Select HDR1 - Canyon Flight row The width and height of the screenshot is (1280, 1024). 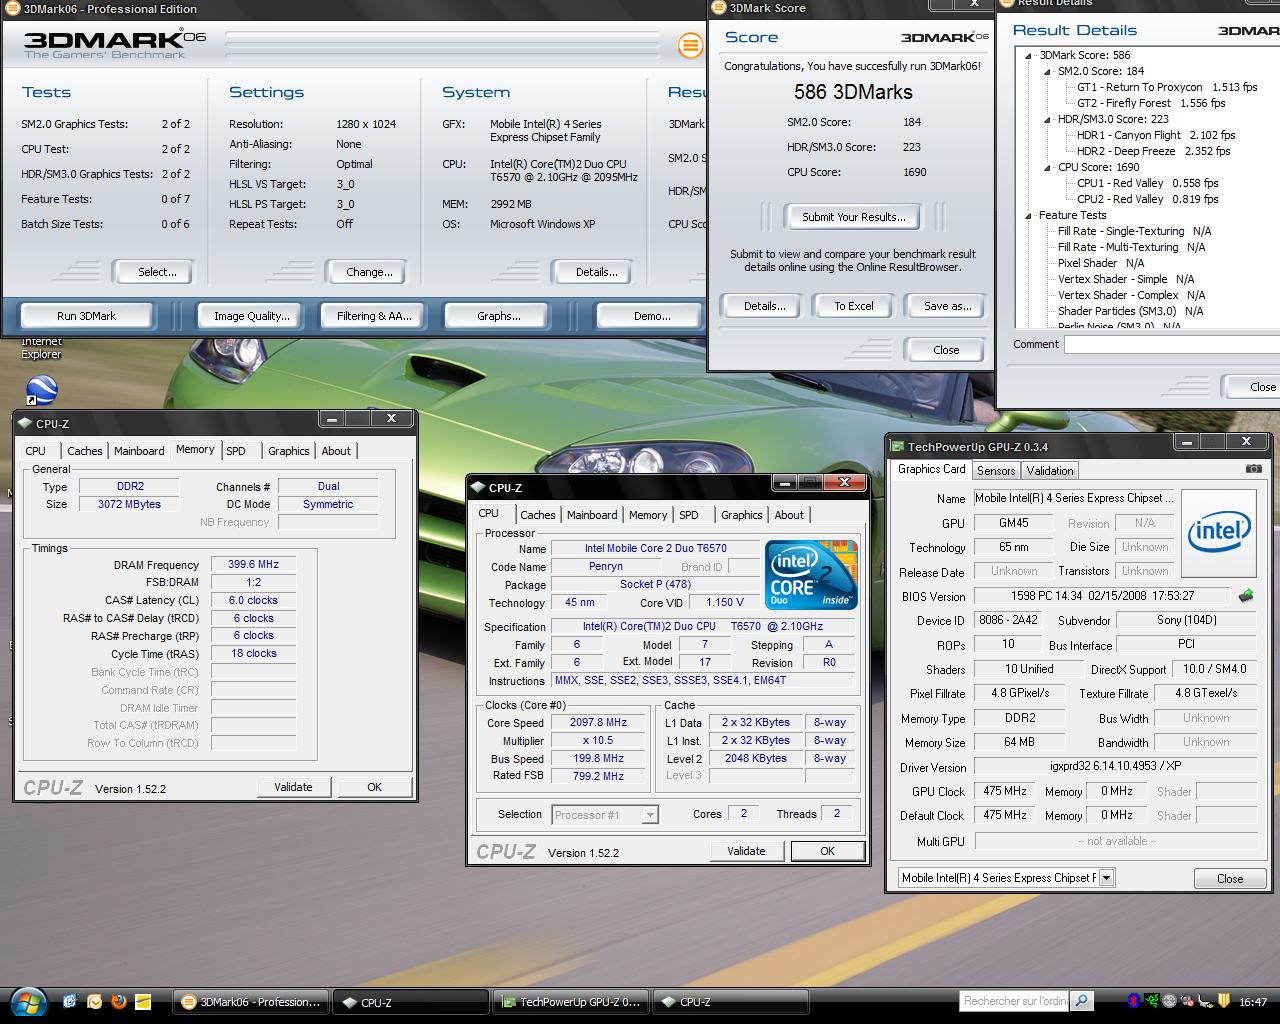[1156, 135]
